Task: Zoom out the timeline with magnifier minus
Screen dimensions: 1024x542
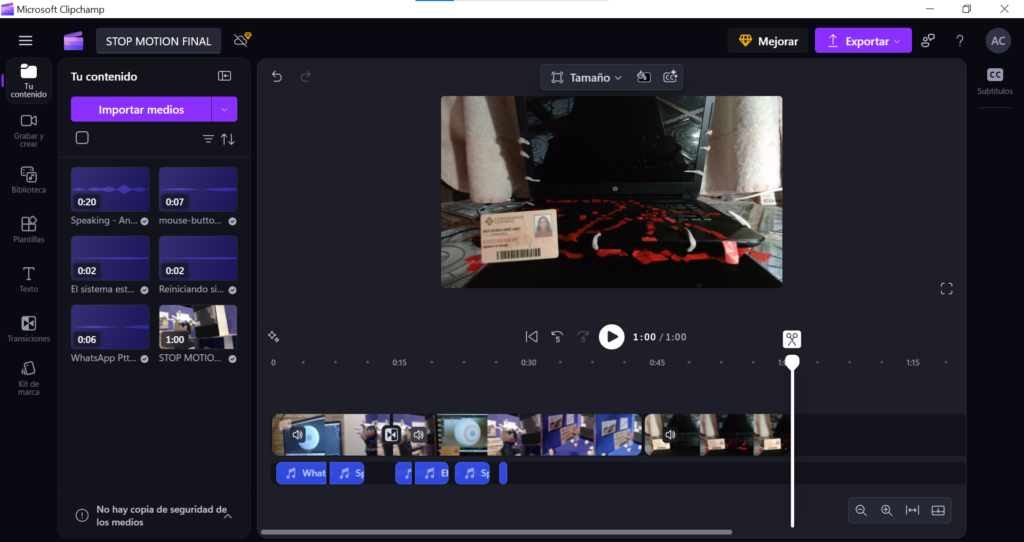Action: 860,510
